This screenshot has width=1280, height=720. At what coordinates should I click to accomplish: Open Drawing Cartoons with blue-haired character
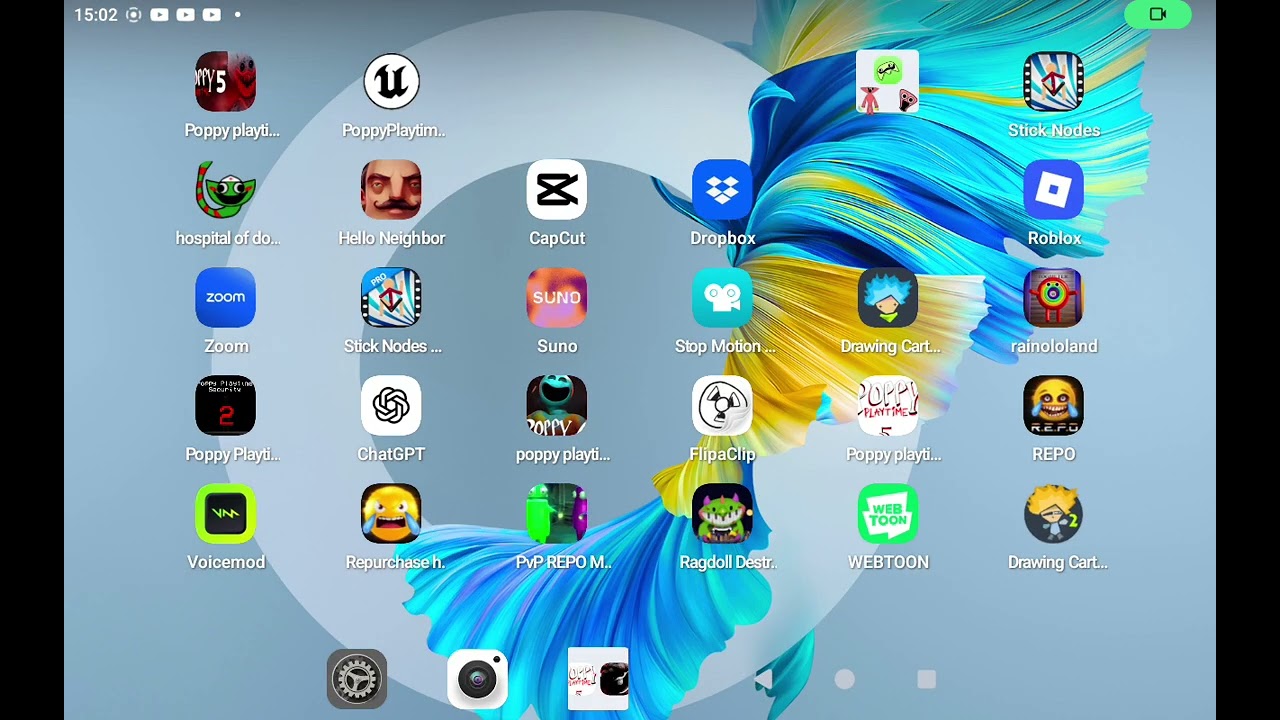pos(888,298)
